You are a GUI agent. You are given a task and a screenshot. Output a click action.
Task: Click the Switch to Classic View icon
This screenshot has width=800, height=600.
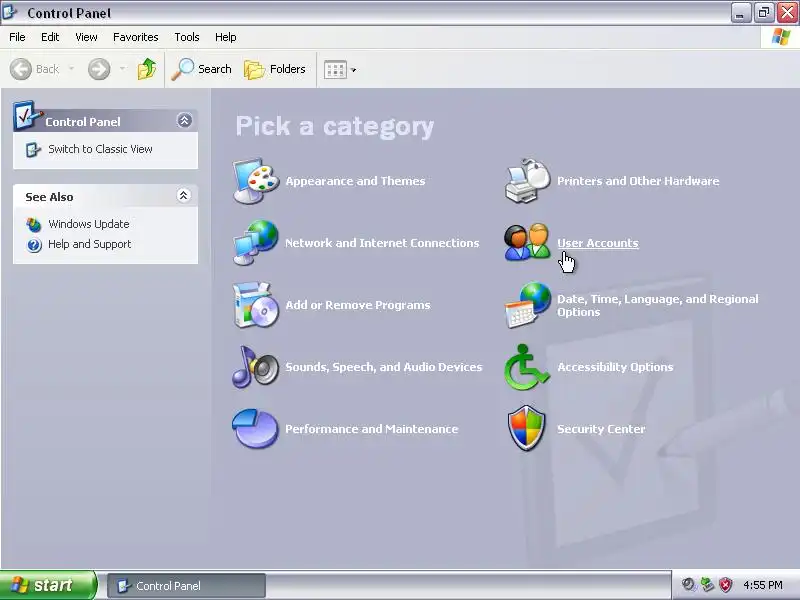[x=33, y=149]
